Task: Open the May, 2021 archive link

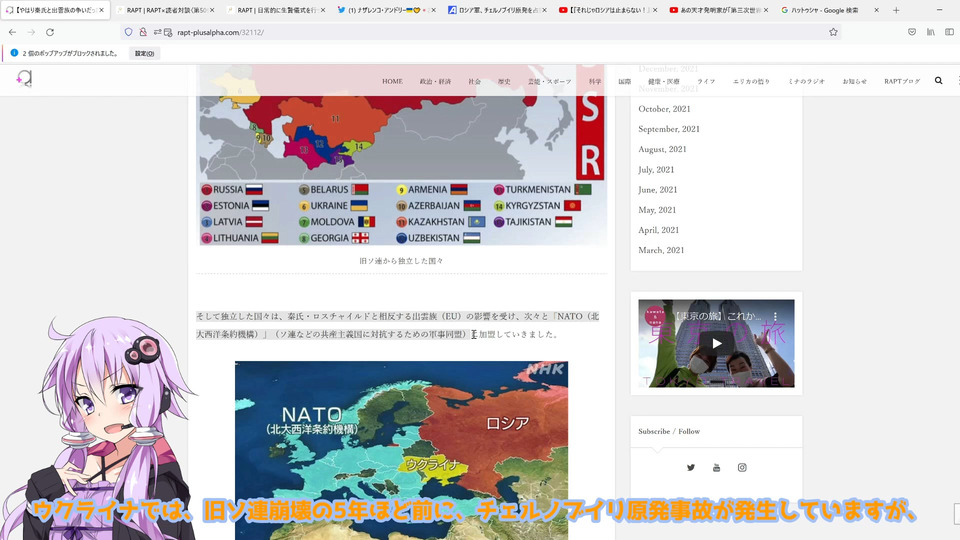Action: tap(657, 209)
